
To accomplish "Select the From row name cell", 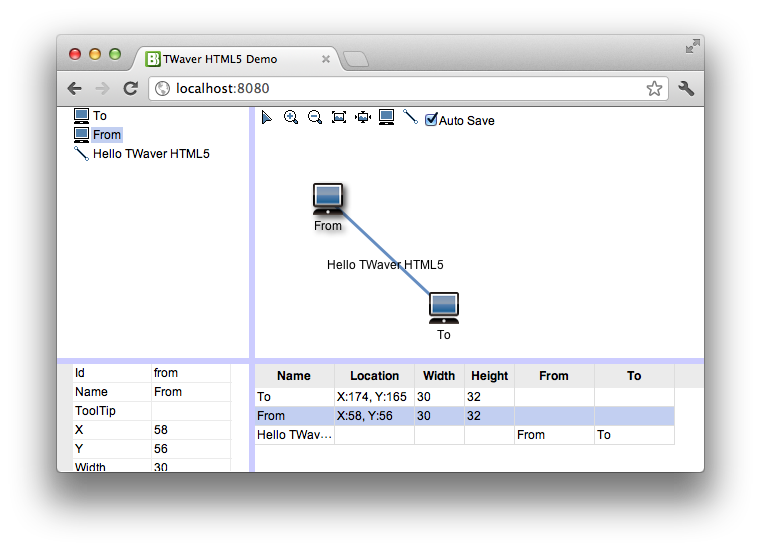I will [294, 416].
